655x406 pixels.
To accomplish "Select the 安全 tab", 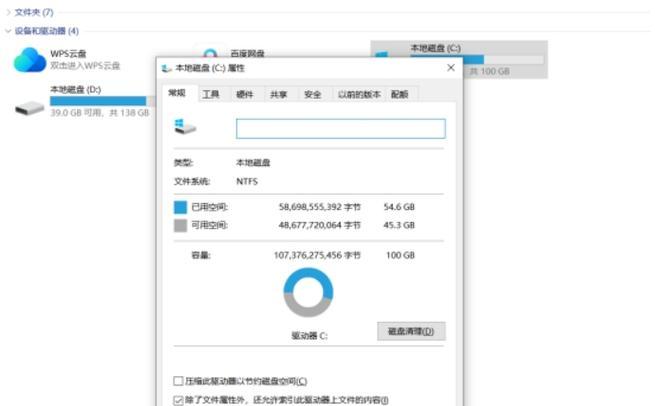I will [312, 94].
